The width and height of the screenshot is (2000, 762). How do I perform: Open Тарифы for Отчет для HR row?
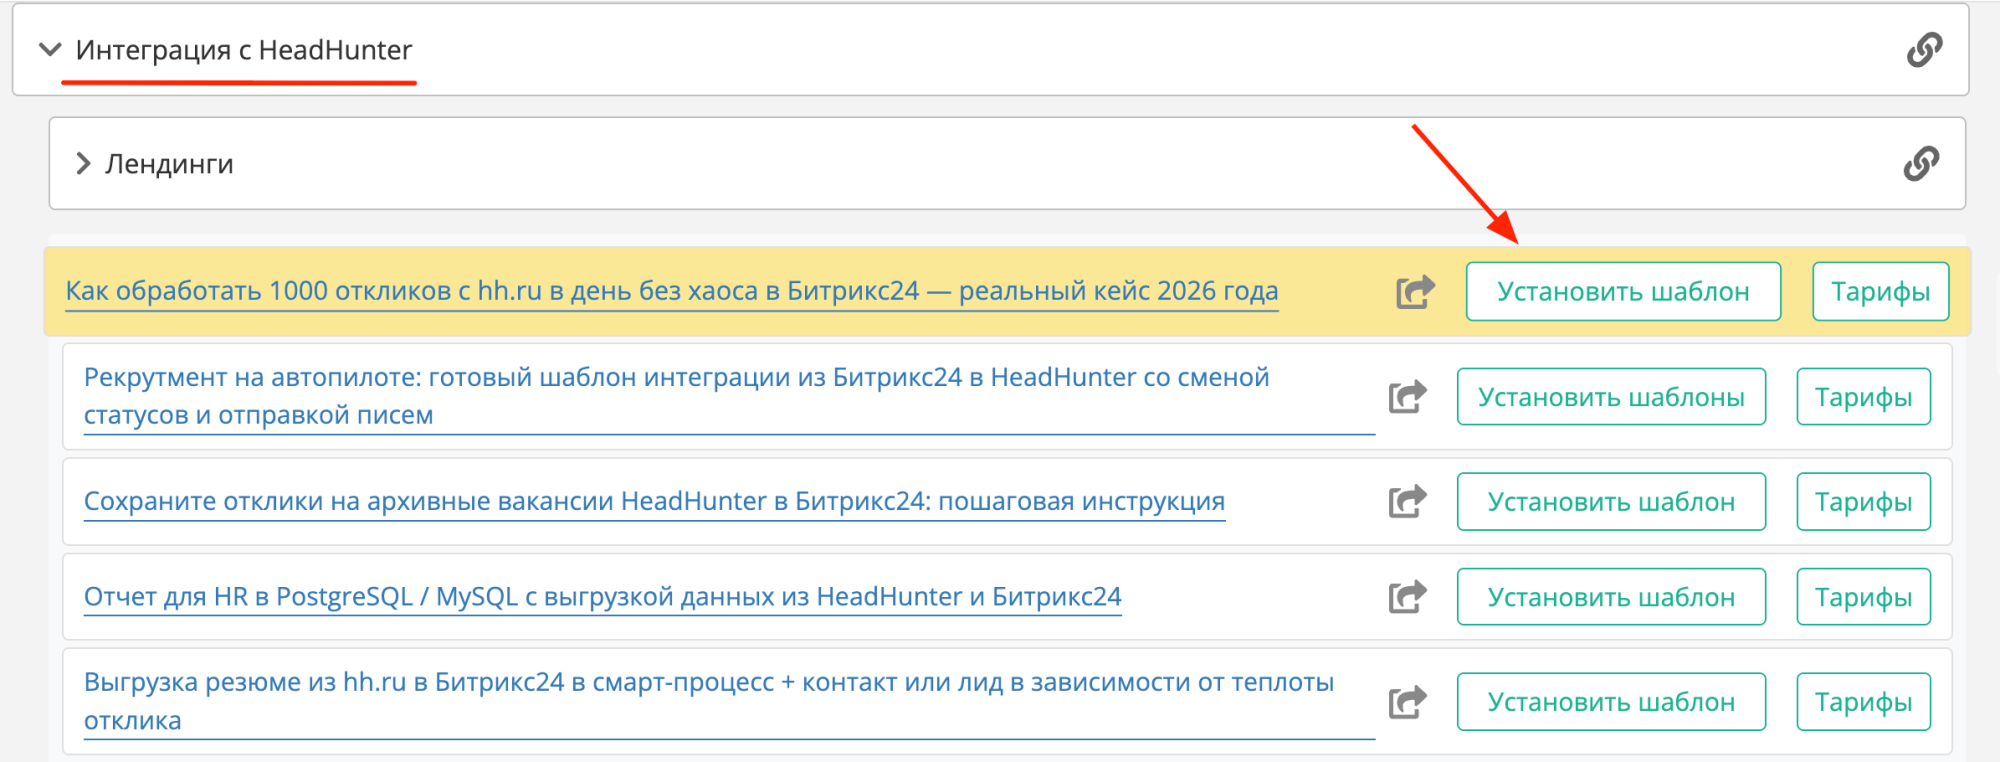coord(1862,597)
